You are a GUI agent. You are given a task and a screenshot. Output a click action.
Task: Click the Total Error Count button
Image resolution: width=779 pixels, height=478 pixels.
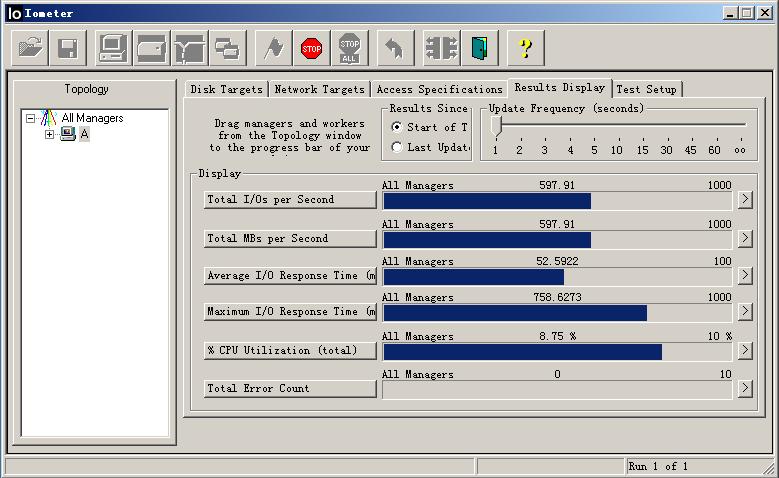click(290, 388)
